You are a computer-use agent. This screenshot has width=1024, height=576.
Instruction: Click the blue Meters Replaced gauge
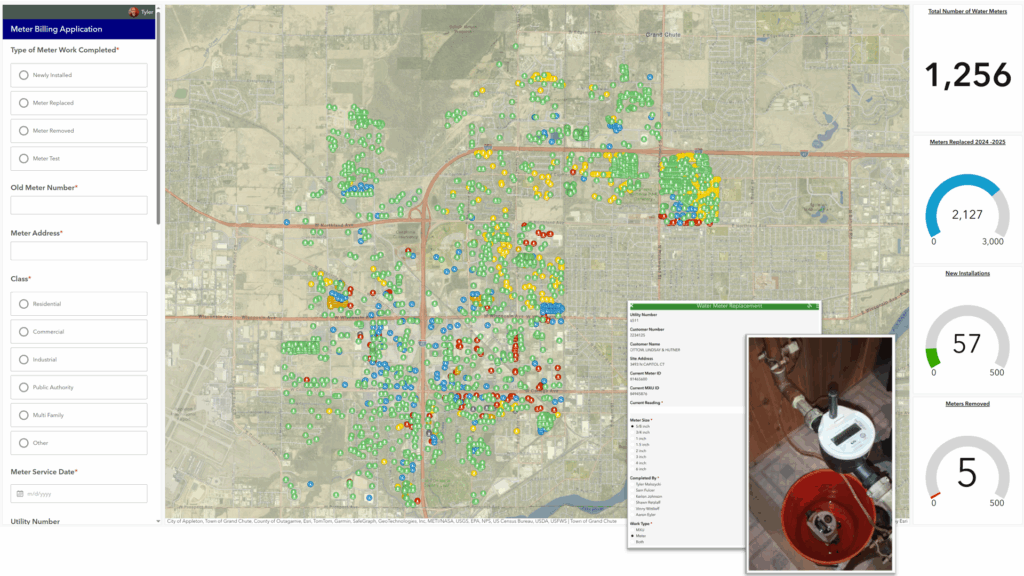point(967,207)
